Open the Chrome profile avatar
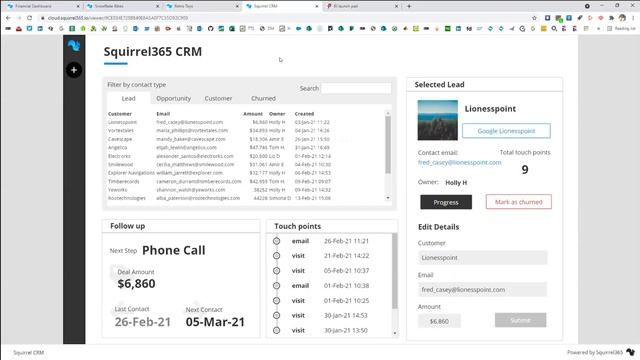 pos(622,18)
